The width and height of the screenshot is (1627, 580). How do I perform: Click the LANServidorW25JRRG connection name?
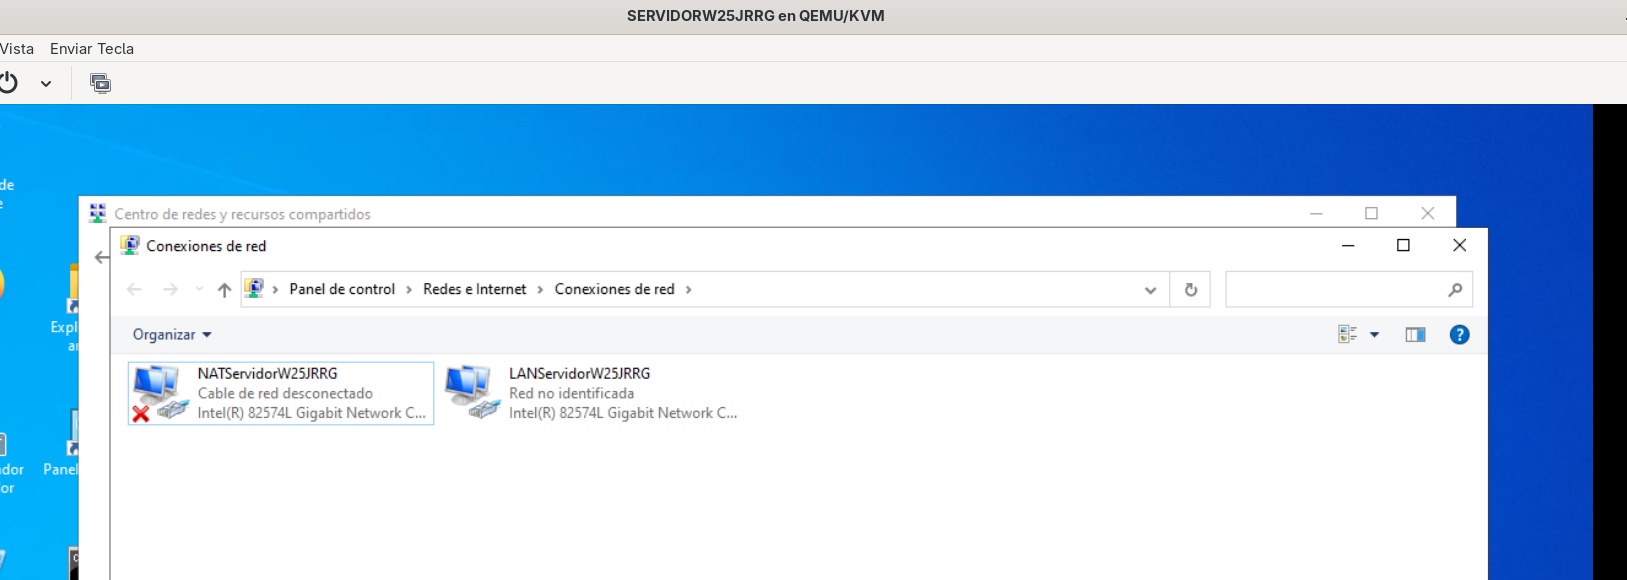tap(579, 373)
